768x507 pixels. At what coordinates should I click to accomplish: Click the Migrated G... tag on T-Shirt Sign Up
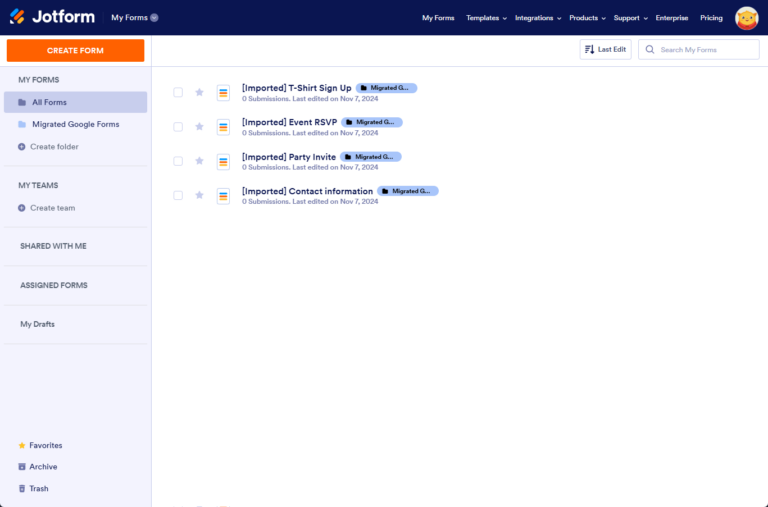[x=386, y=88]
